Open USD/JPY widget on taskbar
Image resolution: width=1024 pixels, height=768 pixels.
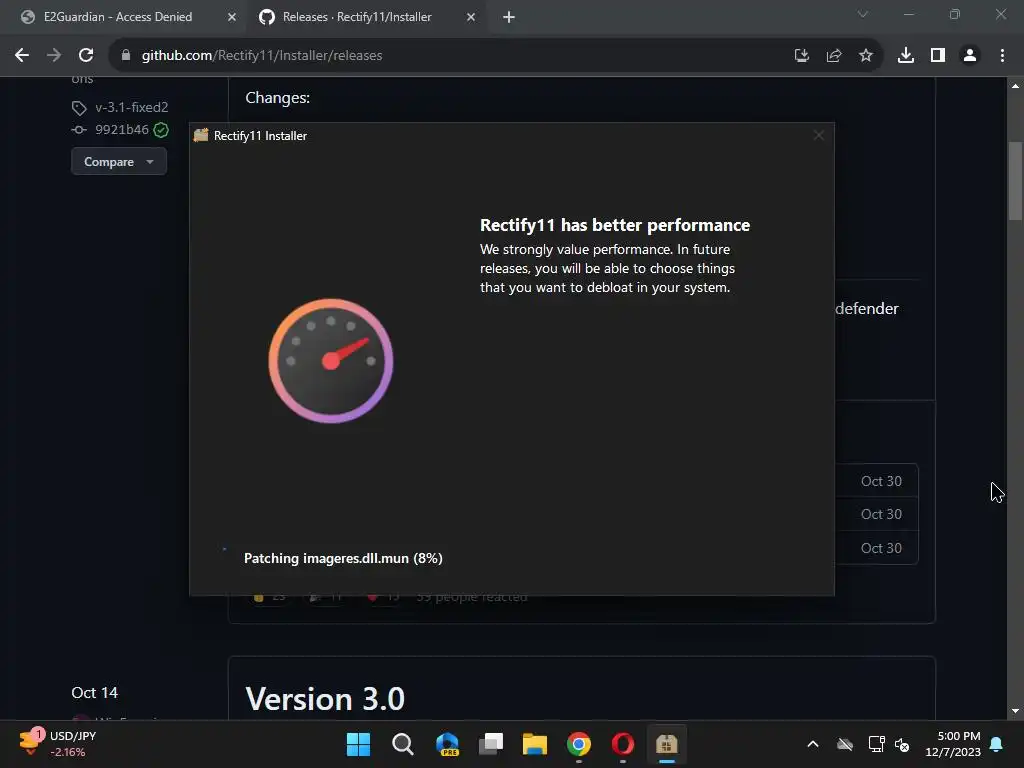57,744
